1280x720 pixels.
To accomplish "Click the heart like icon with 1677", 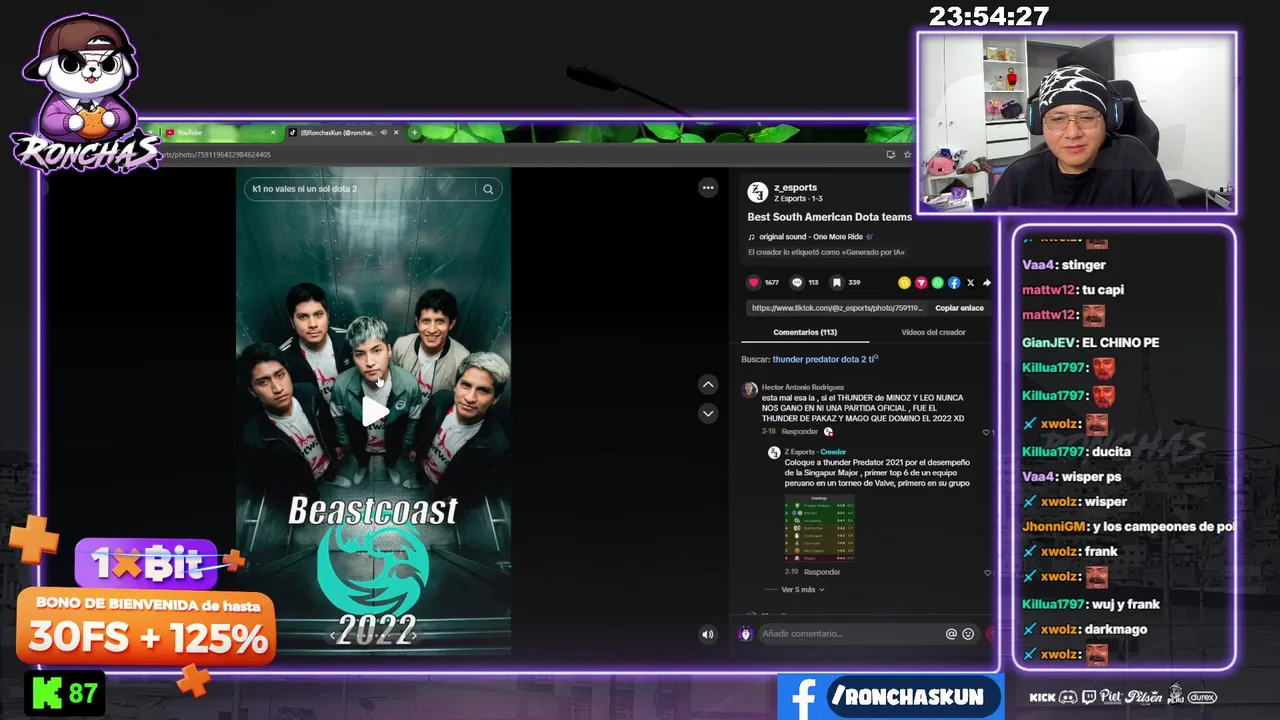I will click(754, 283).
